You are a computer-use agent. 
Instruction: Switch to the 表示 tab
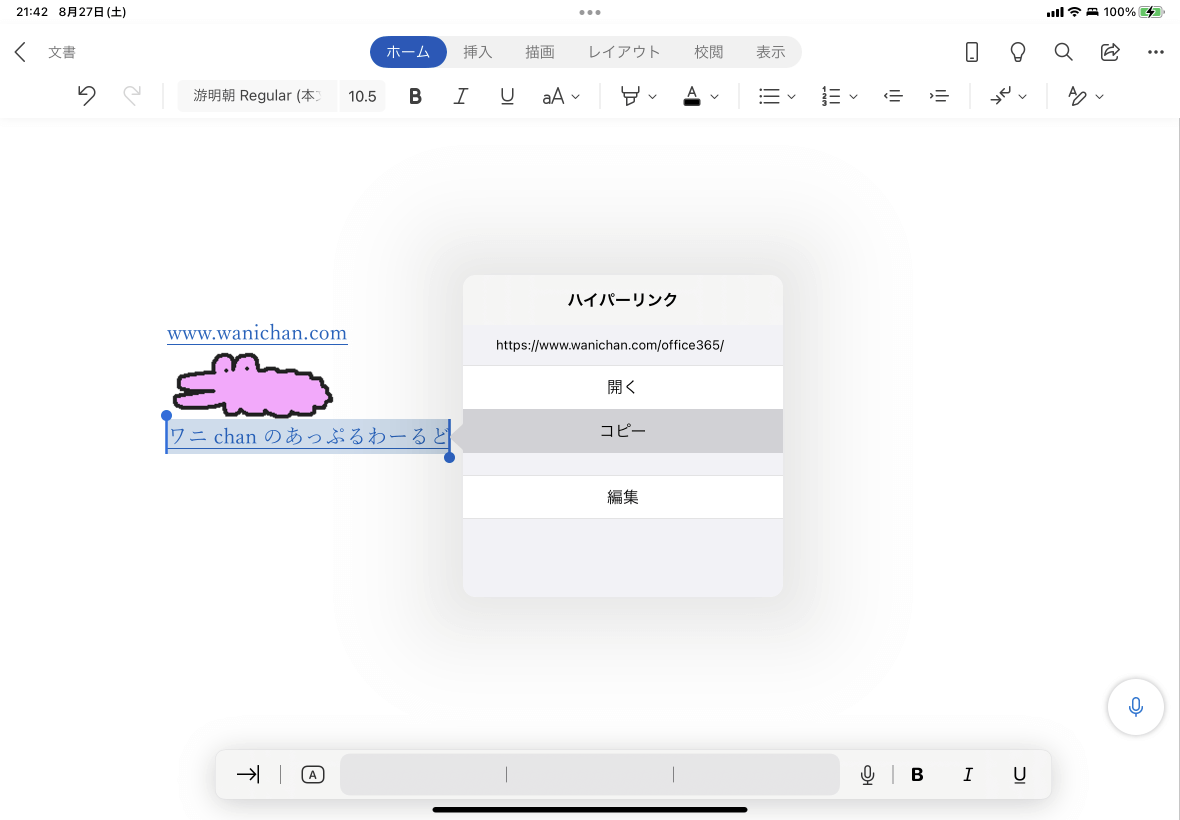pos(771,52)
